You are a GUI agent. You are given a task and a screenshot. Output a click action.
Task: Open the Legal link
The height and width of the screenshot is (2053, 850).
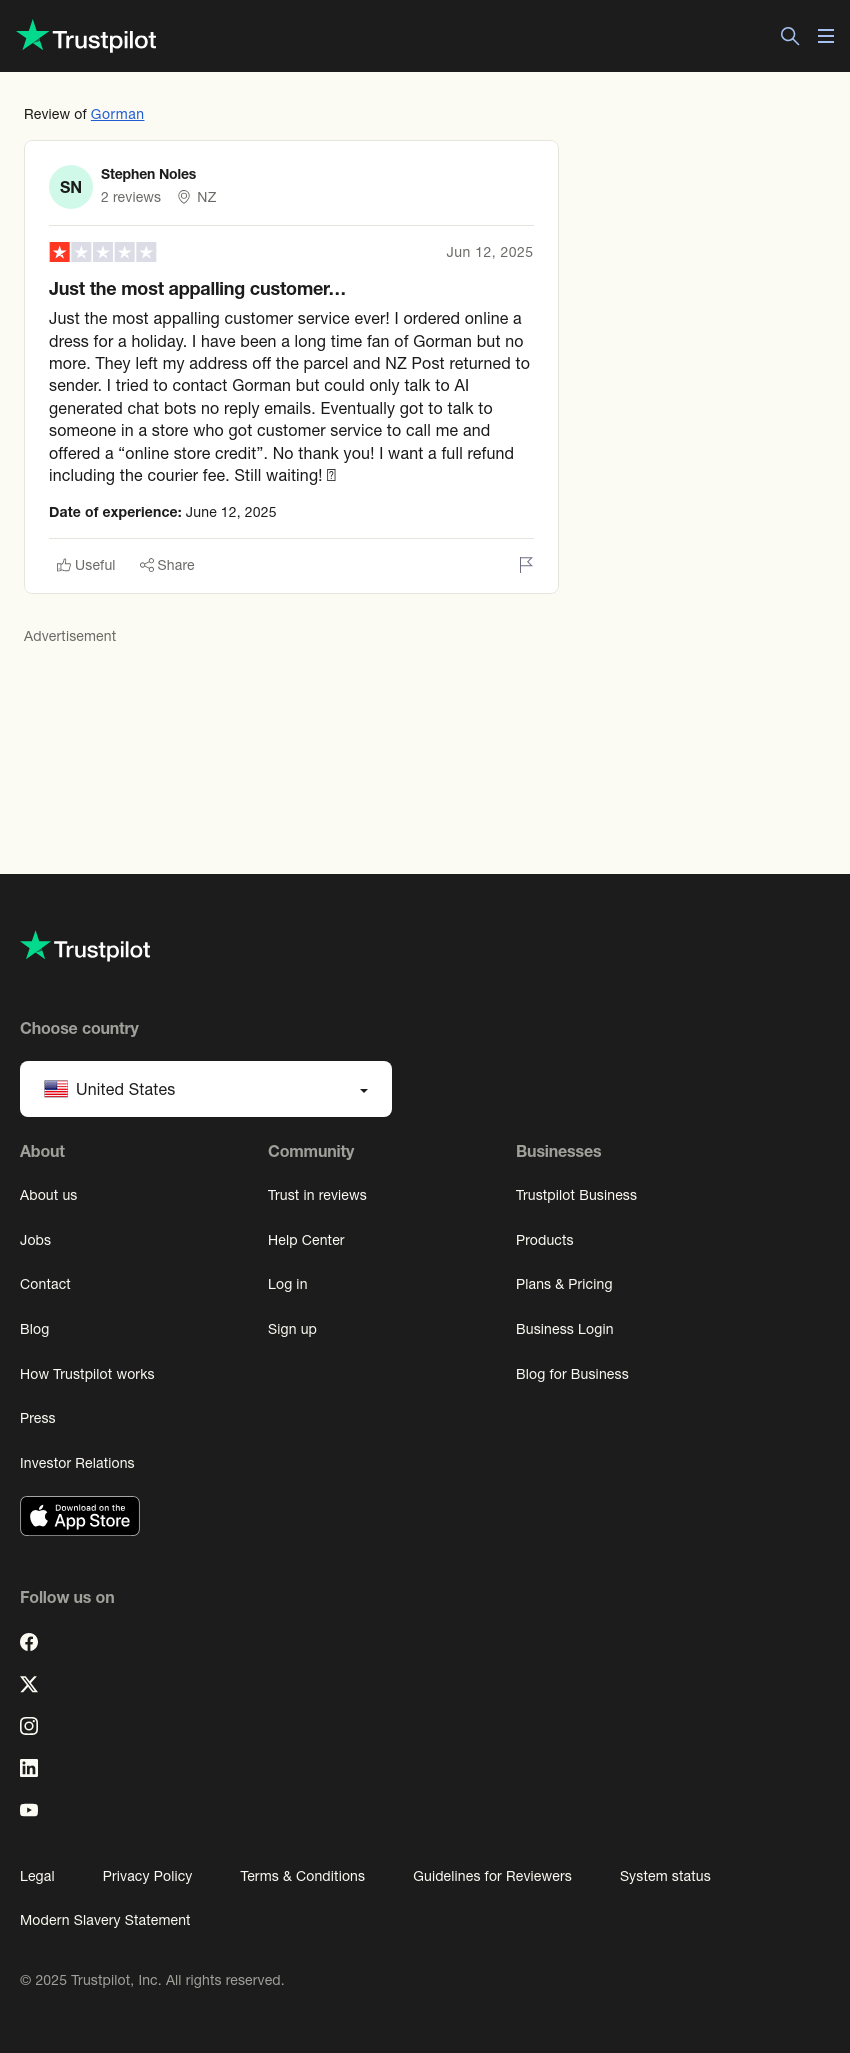click(37, 1876)
